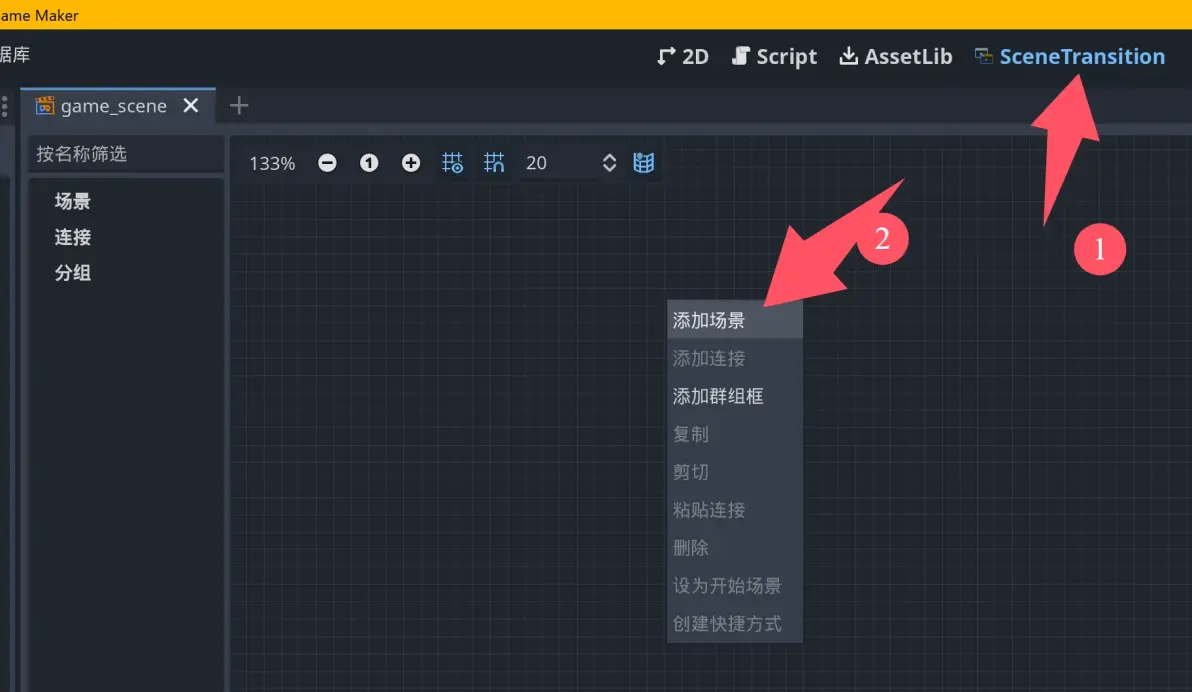The height and width of the screenshot is (692, 1192).
Task: Open the AssetLib workspace
Action: point(895,57)
